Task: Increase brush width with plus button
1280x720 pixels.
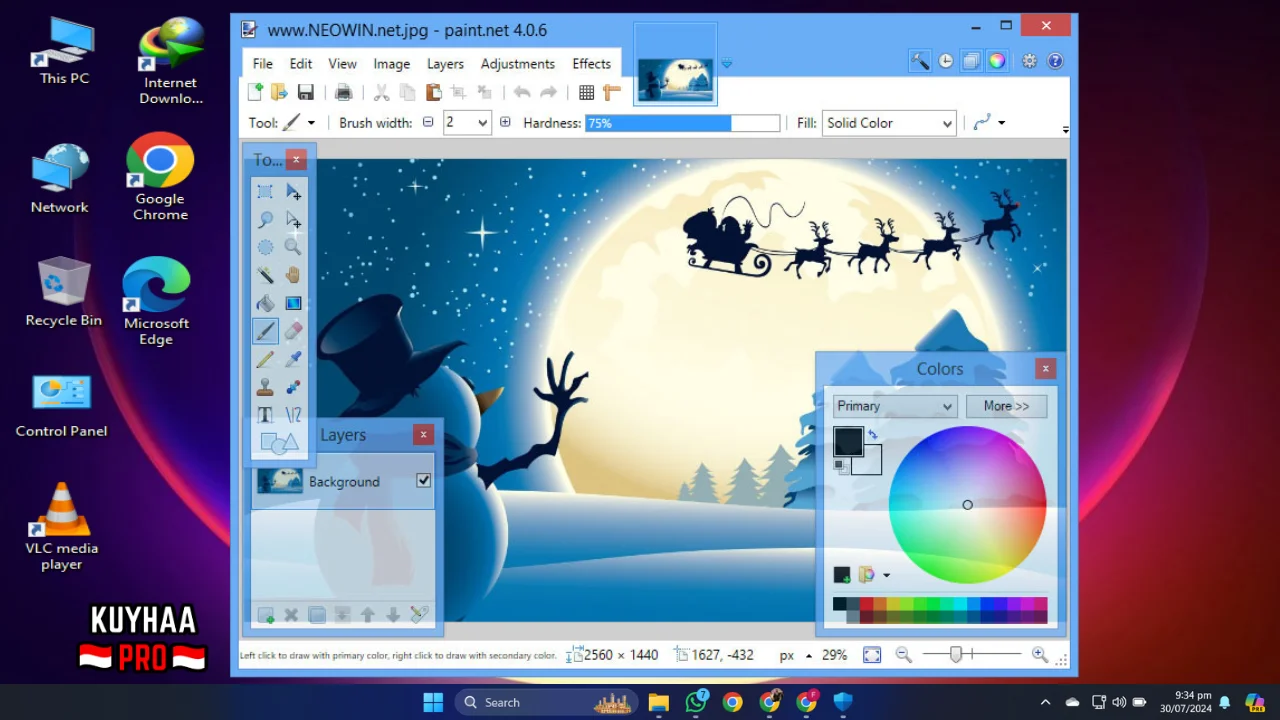Action: tap(505, 122)
